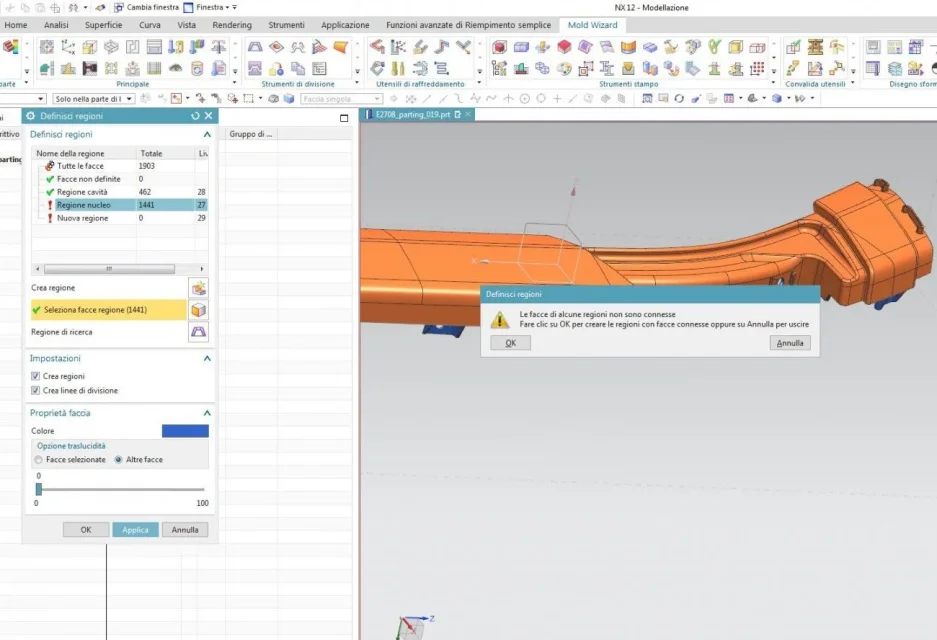Click the yellow Workpiece box icon in Principale
937x640 pixels.
pos(90,47)
